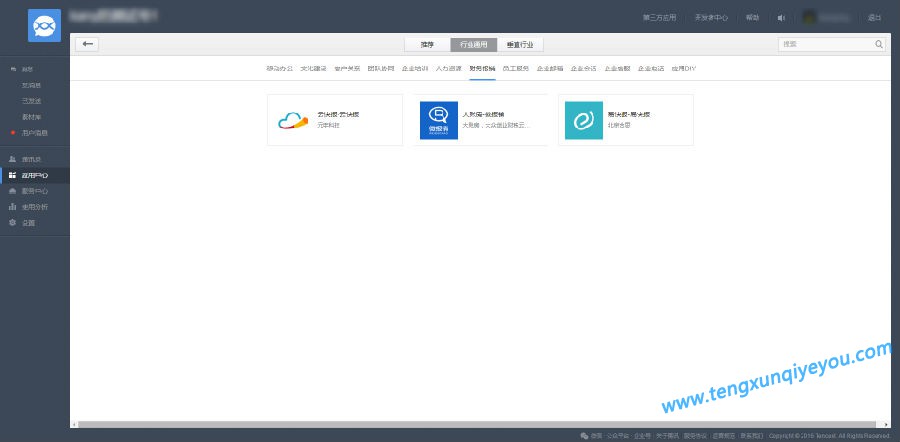Select the 财务报销 category

[x=482, y=68]
